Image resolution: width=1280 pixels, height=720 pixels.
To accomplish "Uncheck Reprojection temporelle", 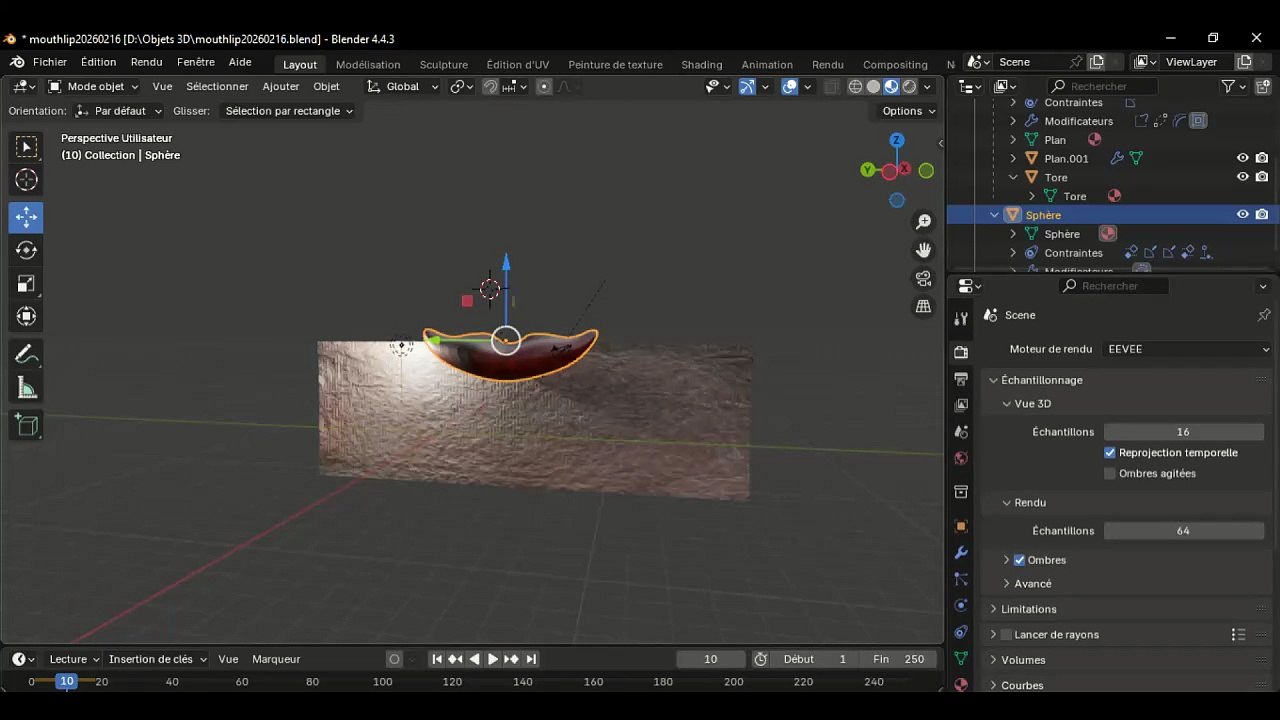I will [x=1110, y=453].
